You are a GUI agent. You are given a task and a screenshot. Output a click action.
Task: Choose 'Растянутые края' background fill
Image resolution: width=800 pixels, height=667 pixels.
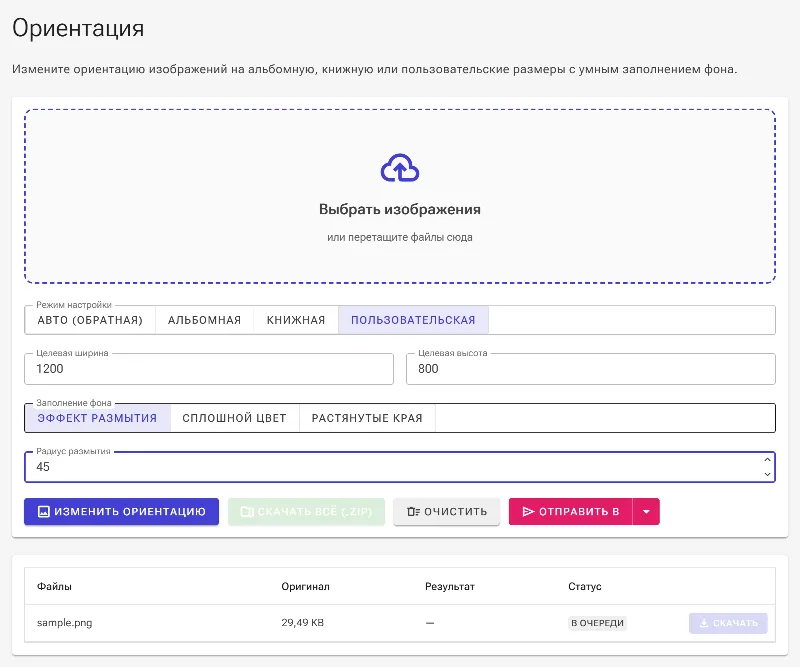pyautogui.click(x=367, y=418)
